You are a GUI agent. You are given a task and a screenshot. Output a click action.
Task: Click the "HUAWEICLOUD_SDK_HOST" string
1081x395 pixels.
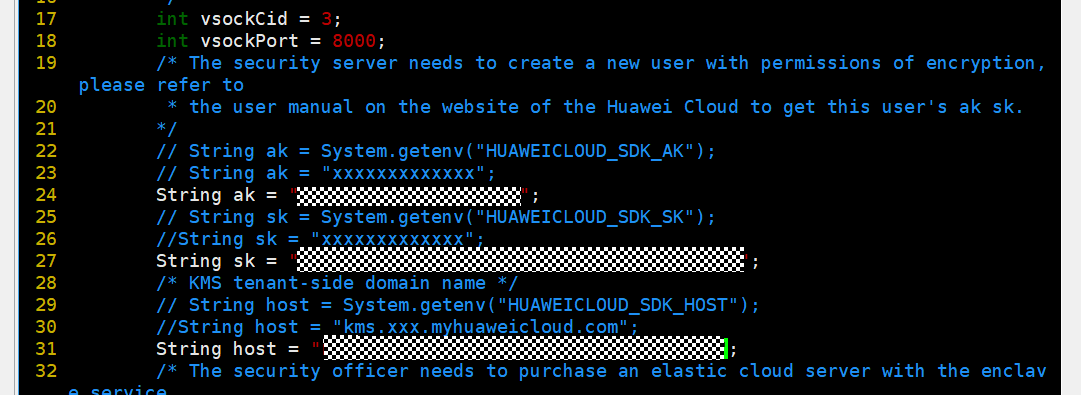[617, 305]
